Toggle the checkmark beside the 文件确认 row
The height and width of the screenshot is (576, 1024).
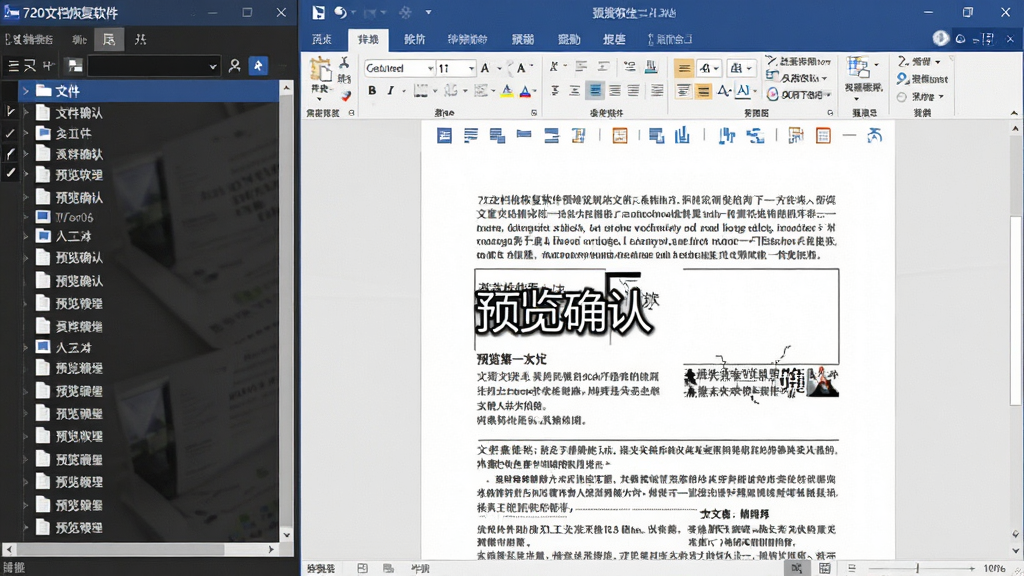tap(10, 112)
